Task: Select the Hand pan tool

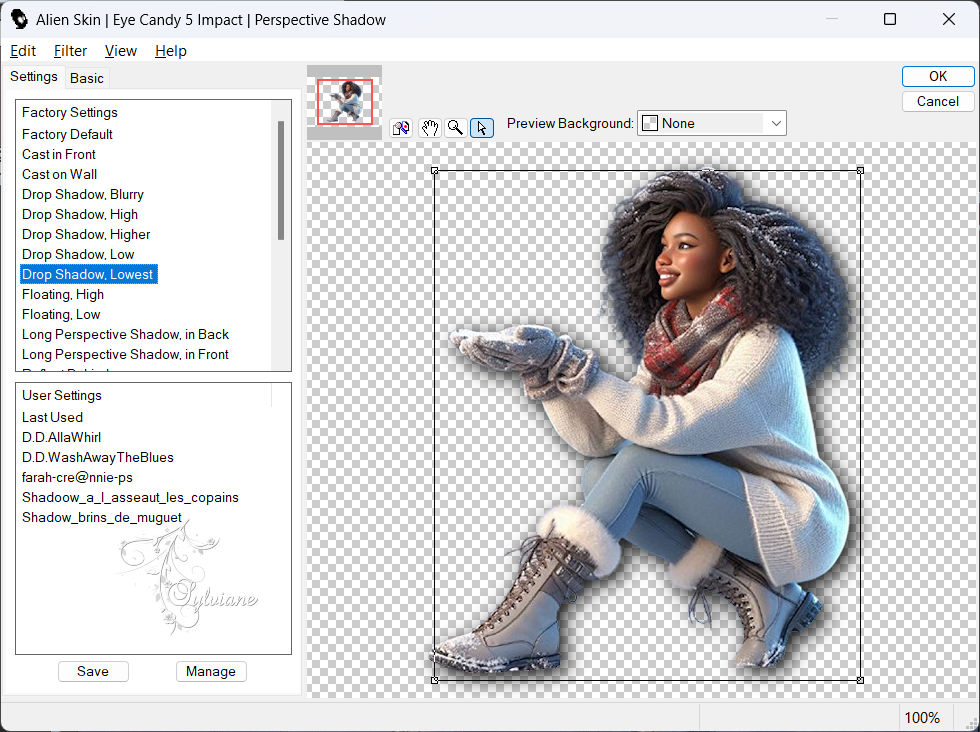Action: click(429, 128)
